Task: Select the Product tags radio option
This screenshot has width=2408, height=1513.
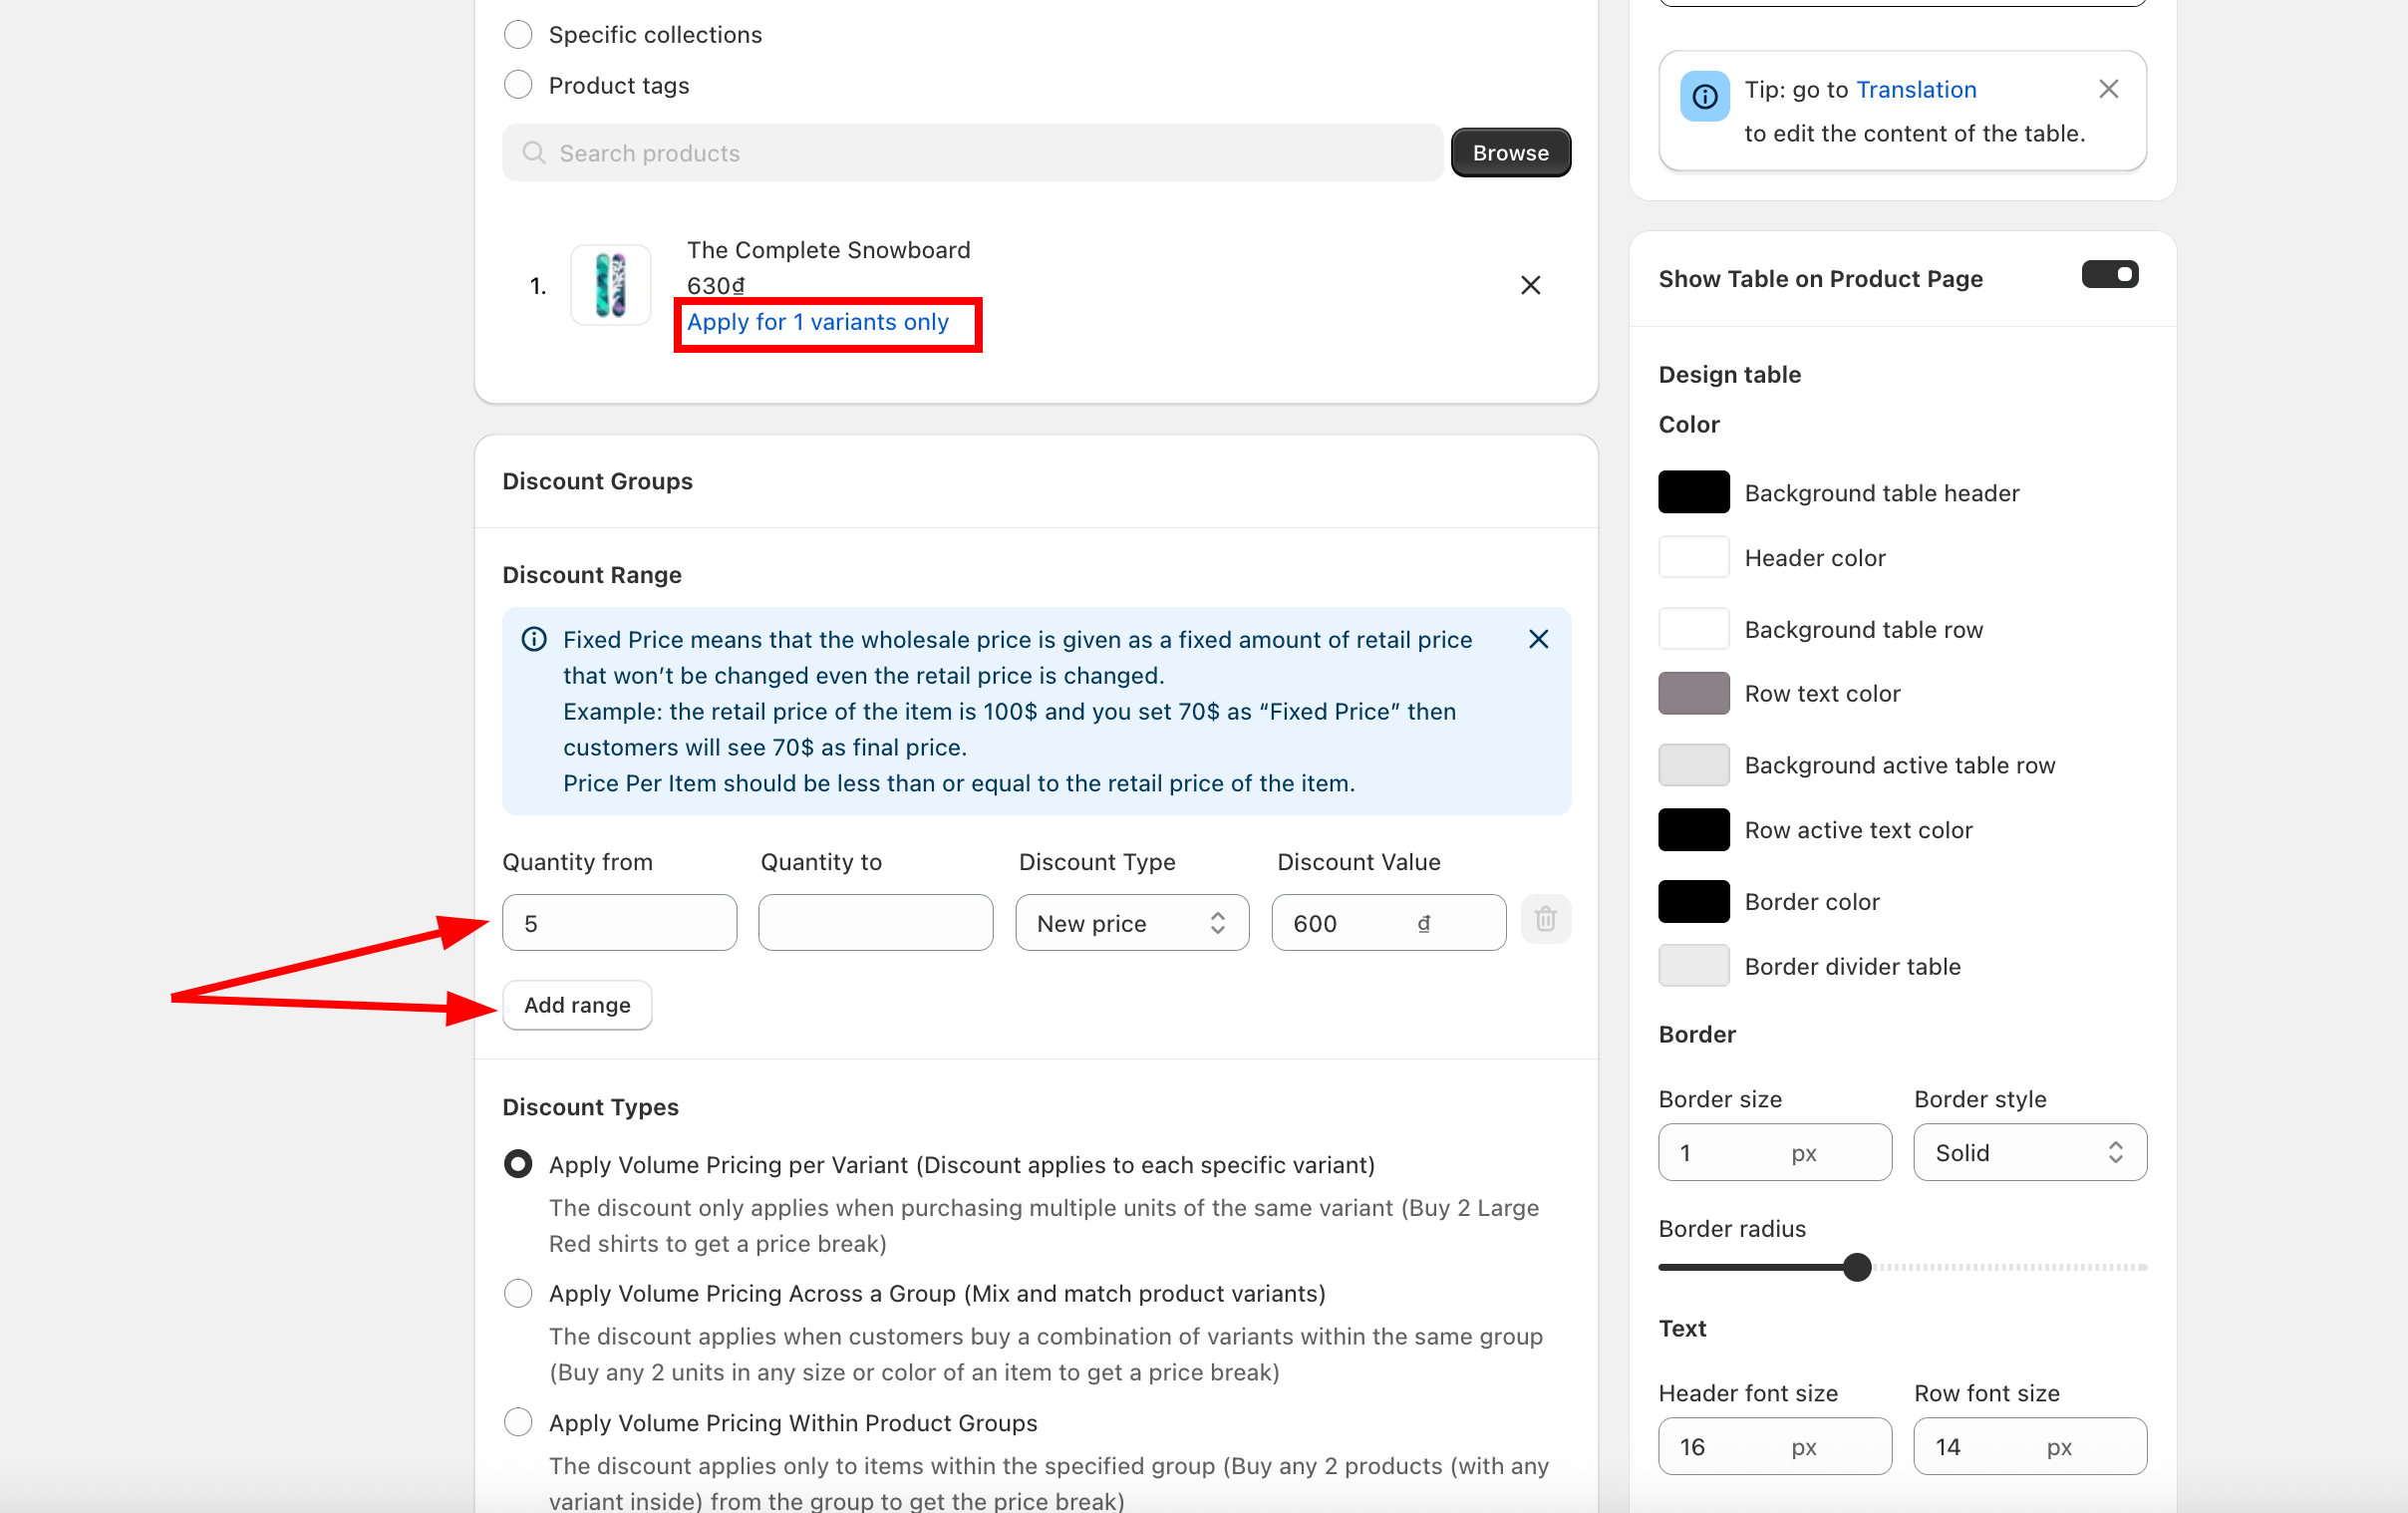Action: (x=518, y=86)
